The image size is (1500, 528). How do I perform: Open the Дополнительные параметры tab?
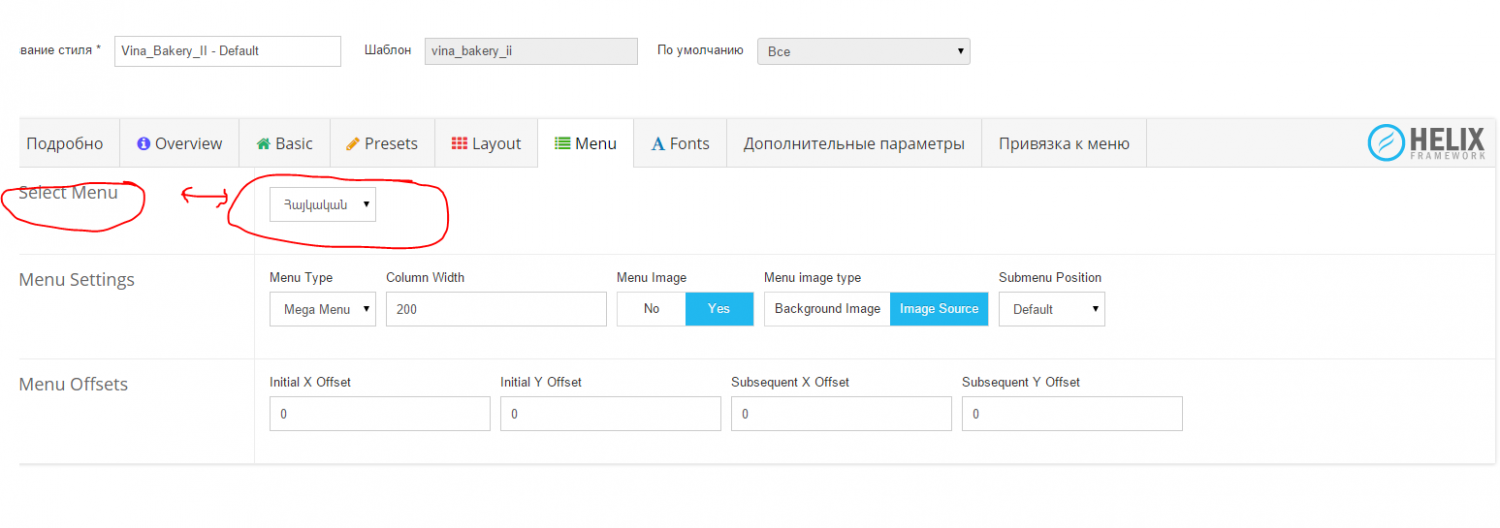pos(853,144)
